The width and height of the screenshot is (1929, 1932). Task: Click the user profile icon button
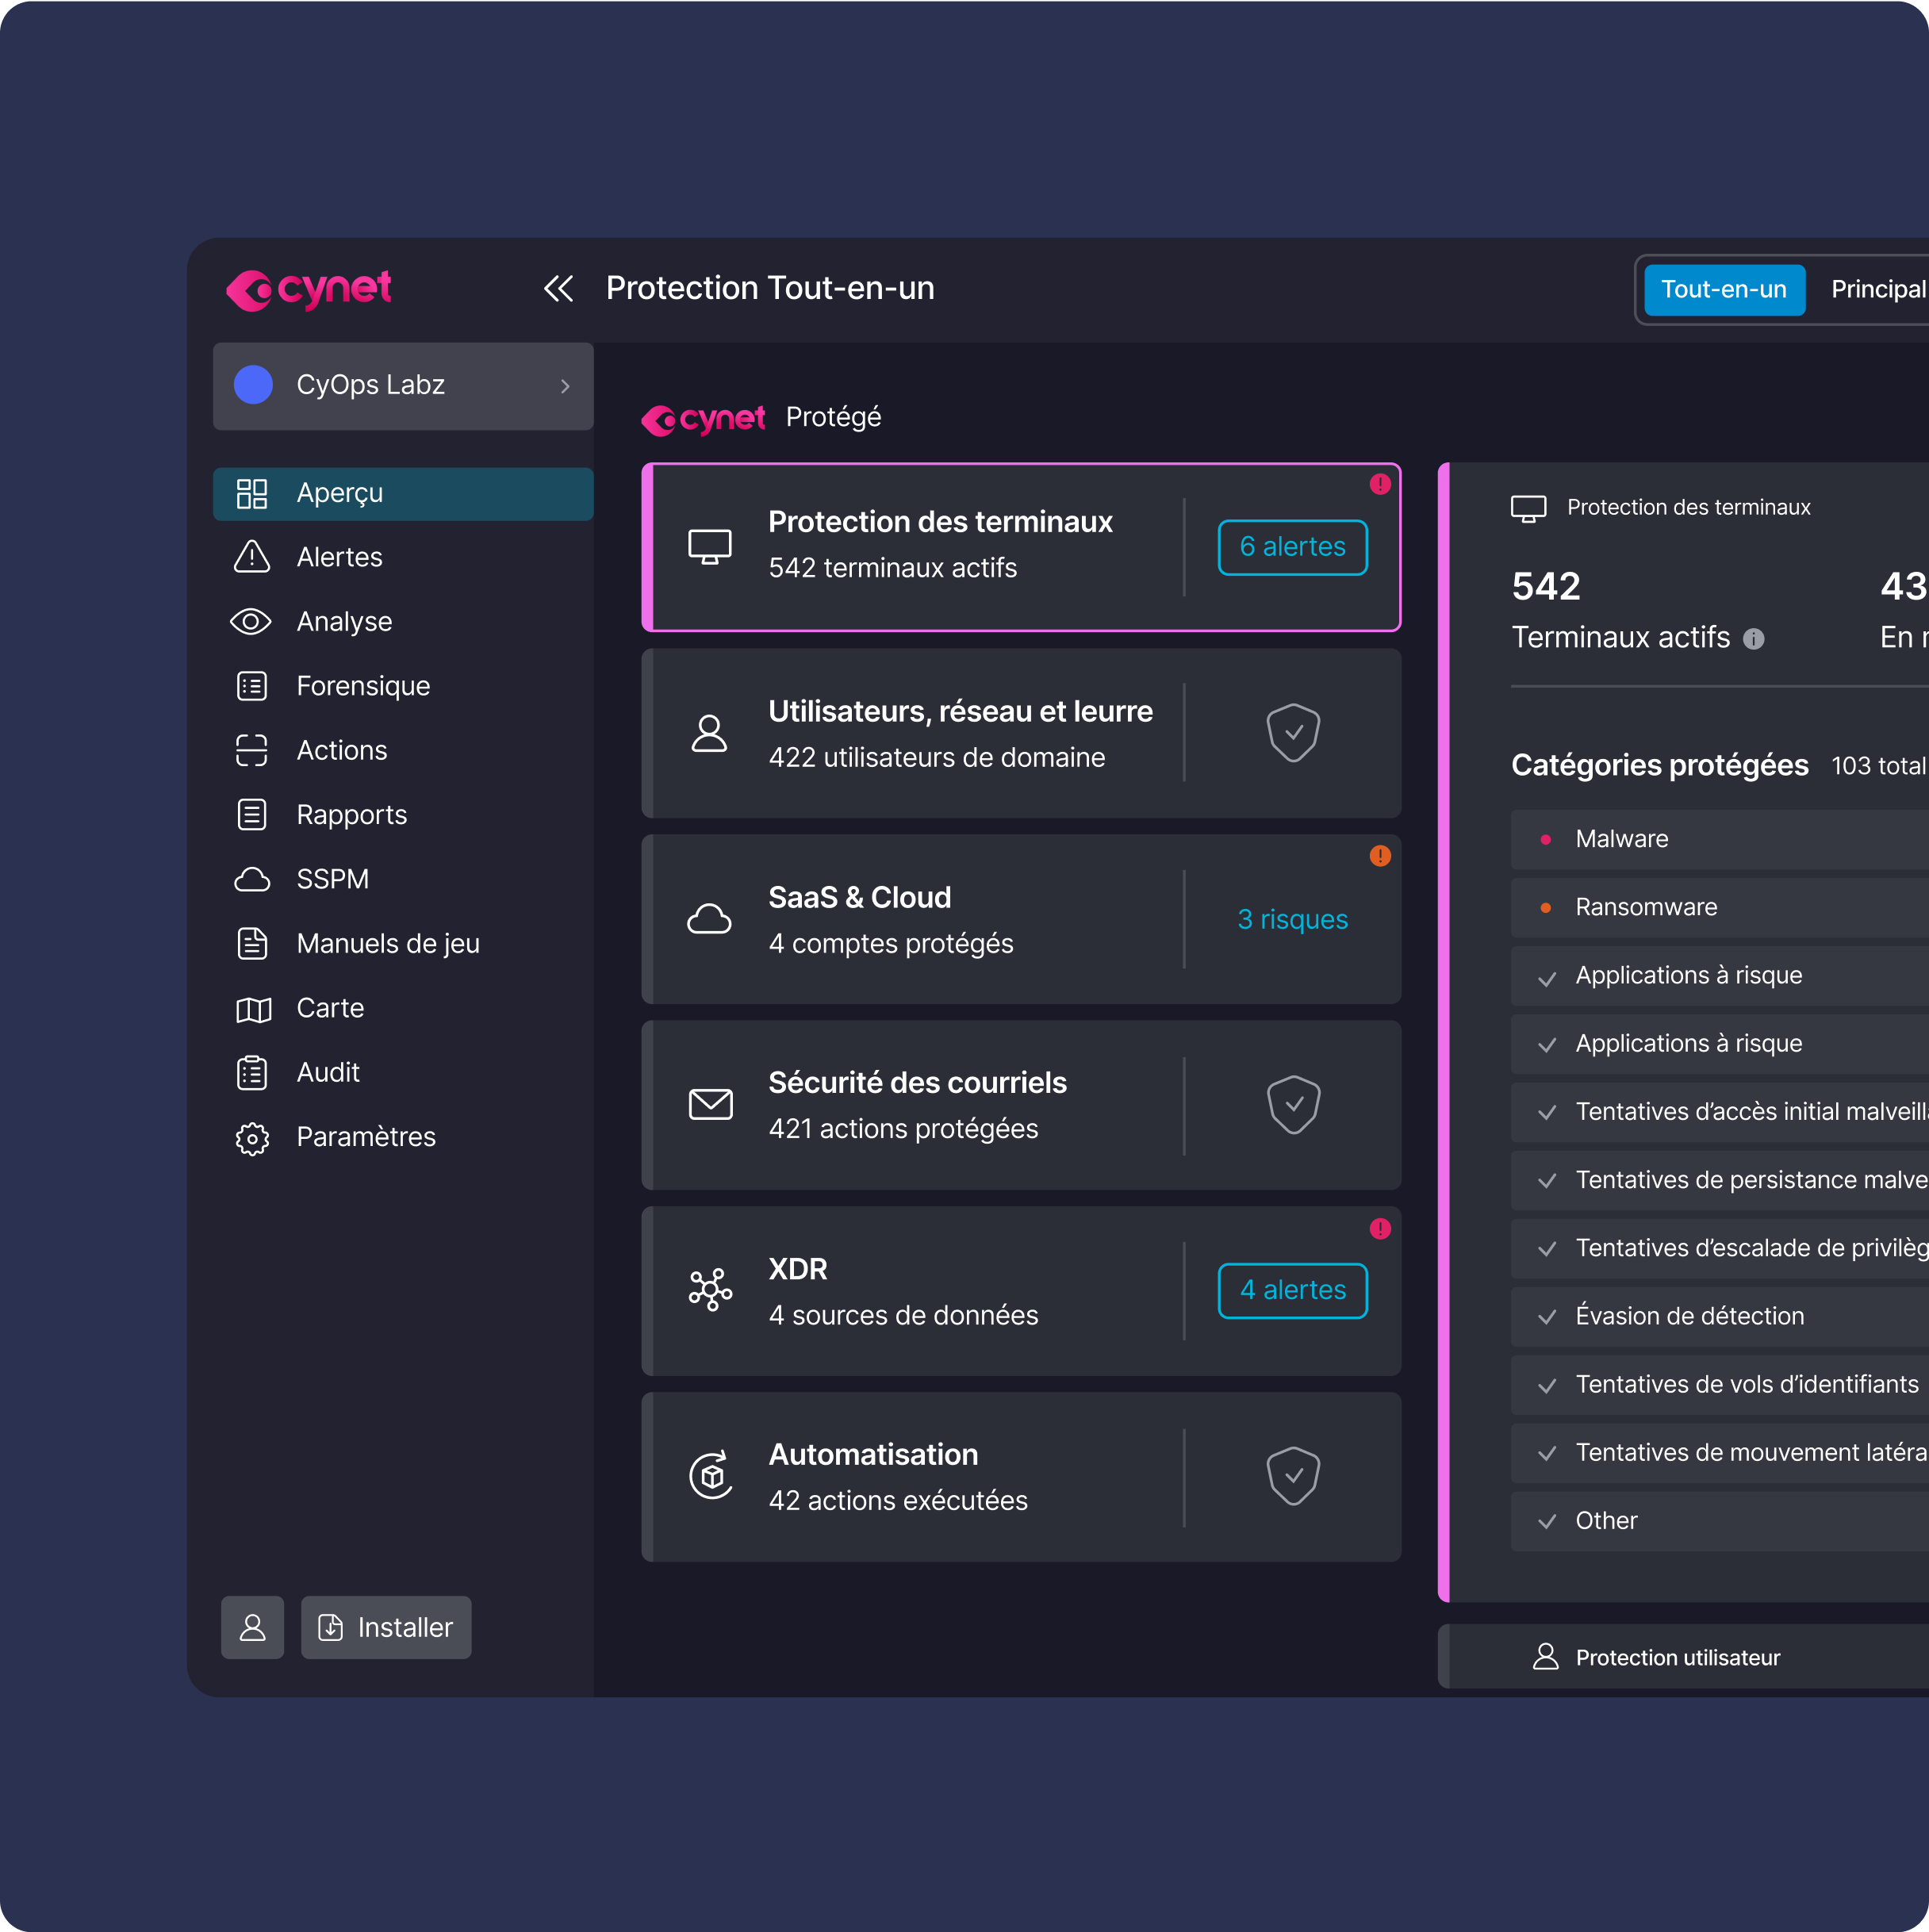click(252, 1628)
